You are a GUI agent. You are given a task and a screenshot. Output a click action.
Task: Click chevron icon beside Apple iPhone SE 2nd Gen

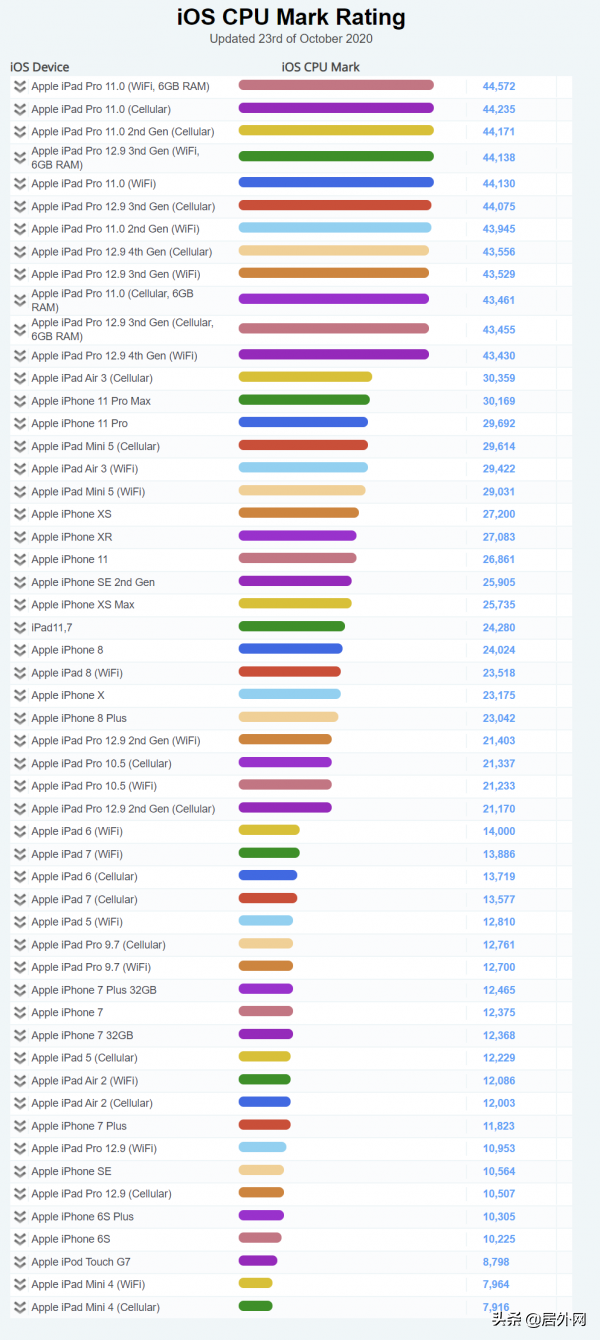(19, 582)
